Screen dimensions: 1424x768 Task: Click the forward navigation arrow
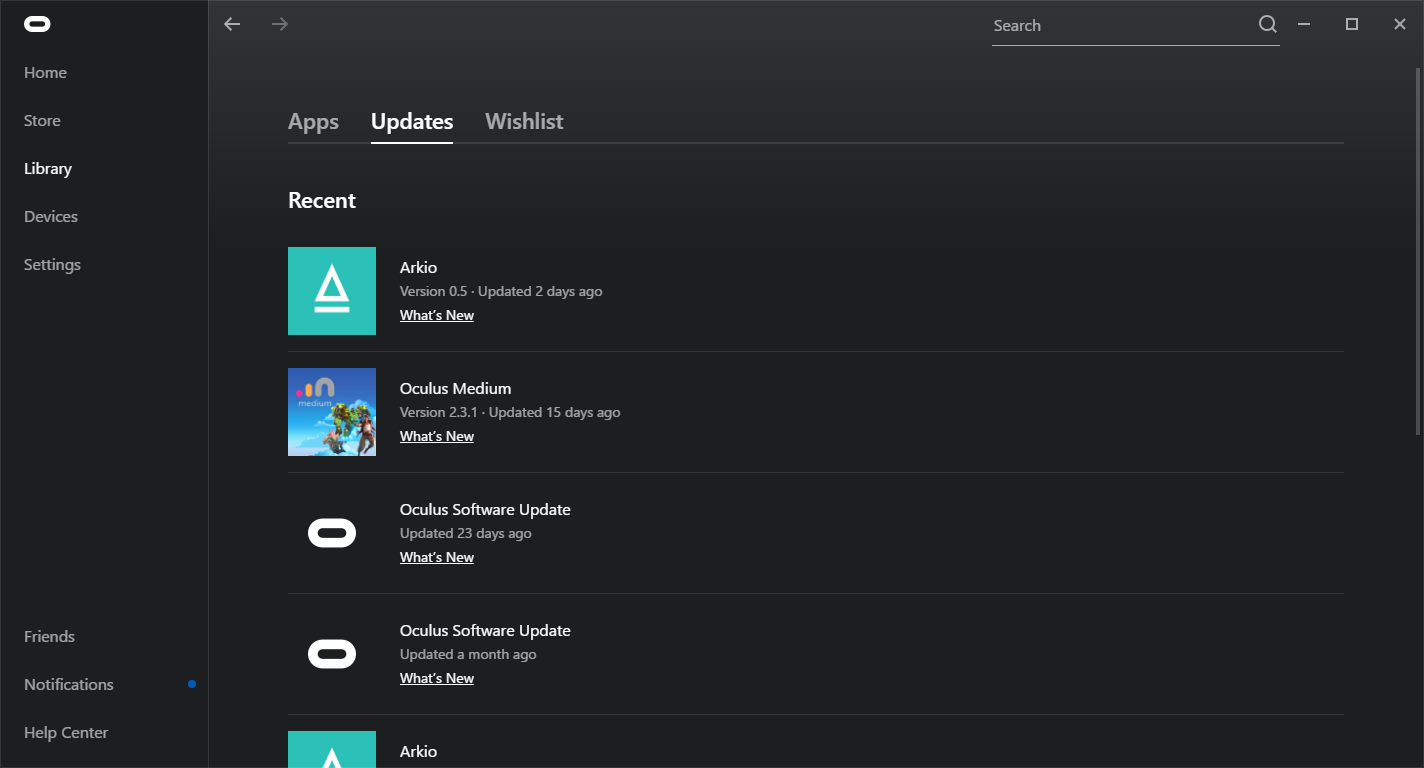pos(280,24)
